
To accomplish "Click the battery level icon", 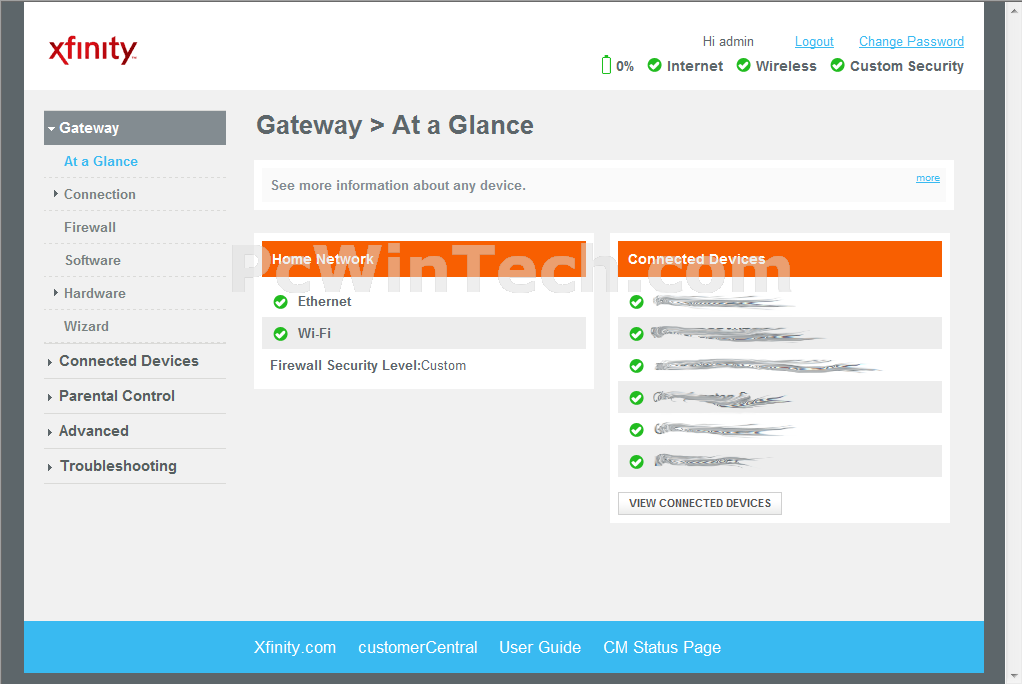I will tap(606, 65).
